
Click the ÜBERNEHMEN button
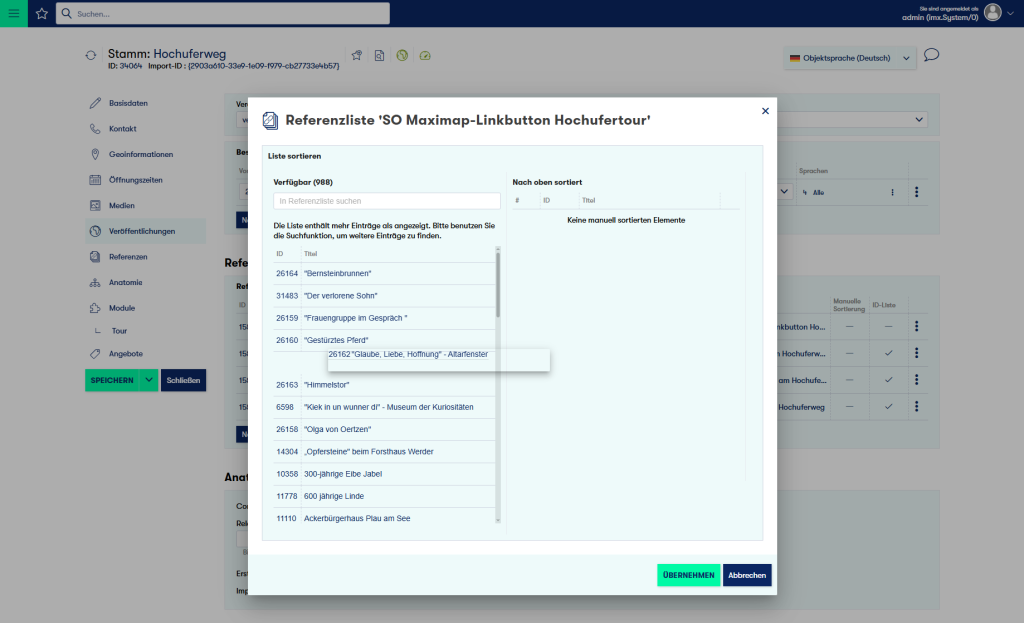688,575
